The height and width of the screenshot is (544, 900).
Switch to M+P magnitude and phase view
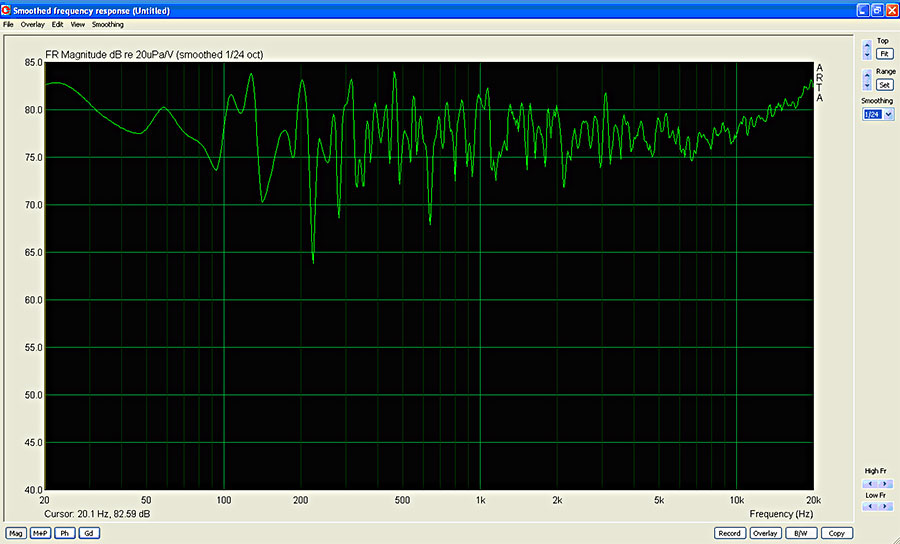click(x=40, y=533)
